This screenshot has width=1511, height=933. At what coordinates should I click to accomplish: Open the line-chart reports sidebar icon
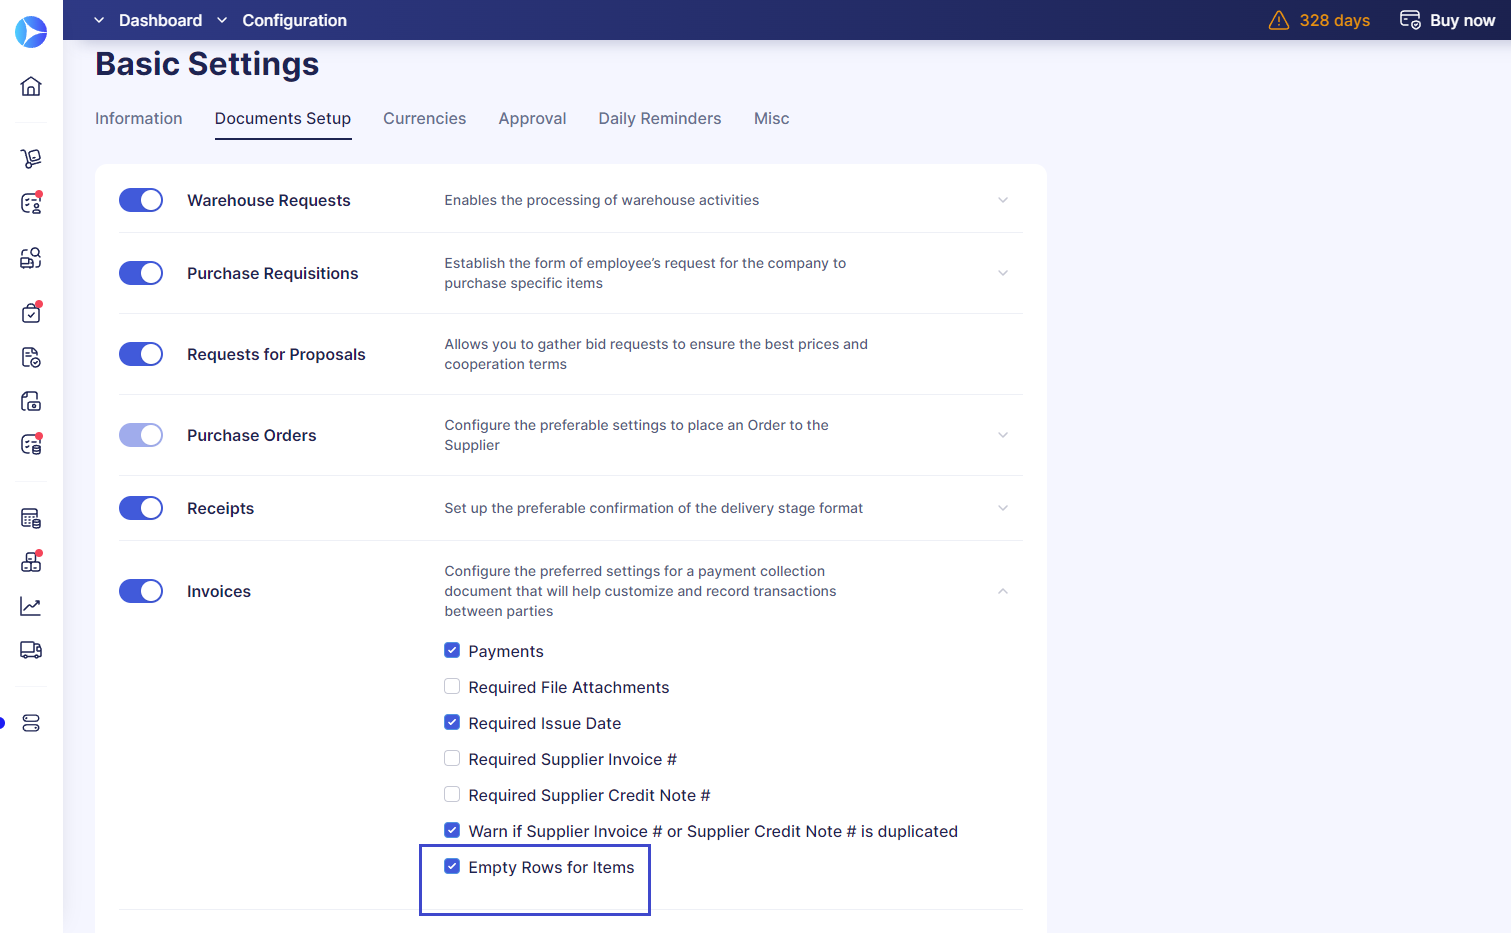pos(31,606)
